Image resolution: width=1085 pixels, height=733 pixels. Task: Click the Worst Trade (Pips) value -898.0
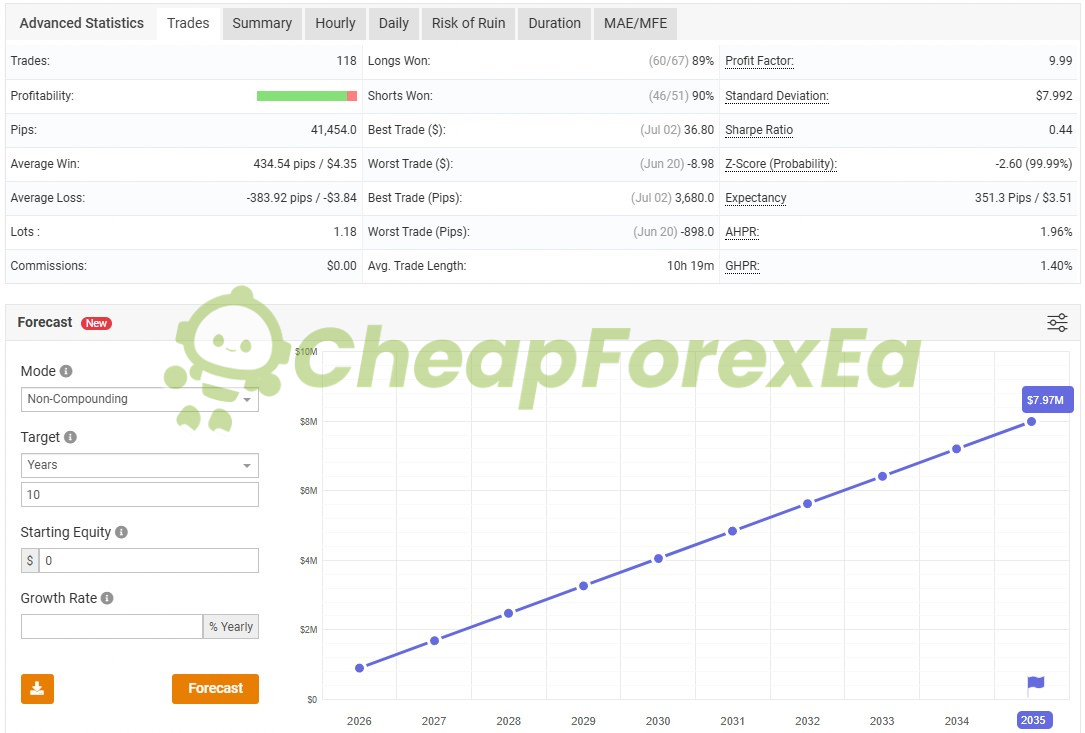point(698,232)
